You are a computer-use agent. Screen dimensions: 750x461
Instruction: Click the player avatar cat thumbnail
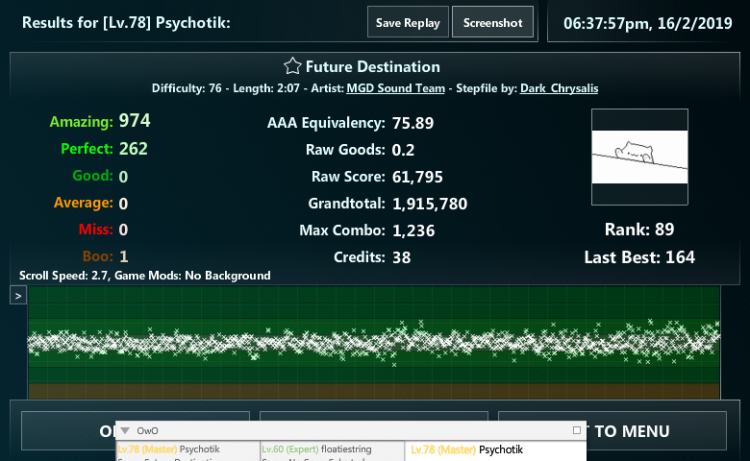640,157
